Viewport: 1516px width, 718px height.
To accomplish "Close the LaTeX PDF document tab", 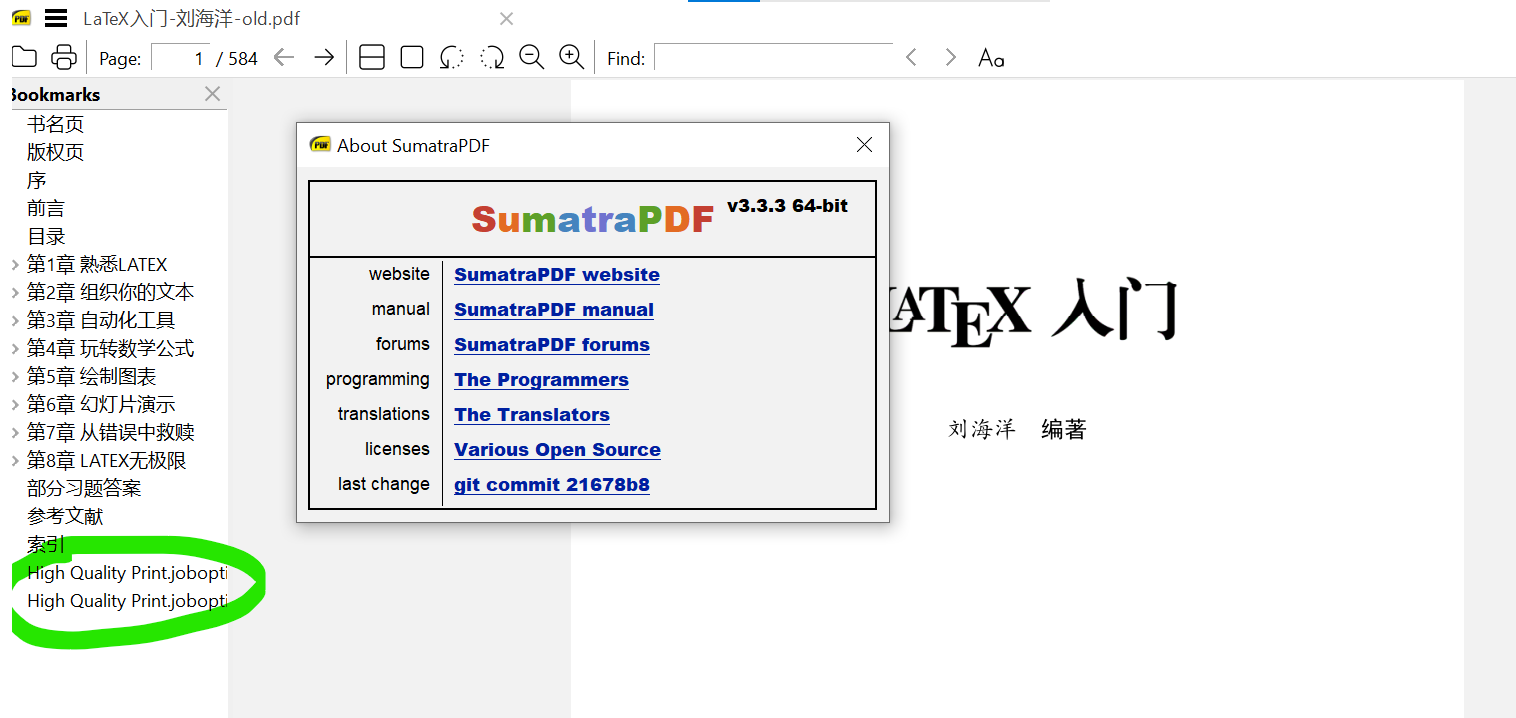I will click(x=507, y=18).
